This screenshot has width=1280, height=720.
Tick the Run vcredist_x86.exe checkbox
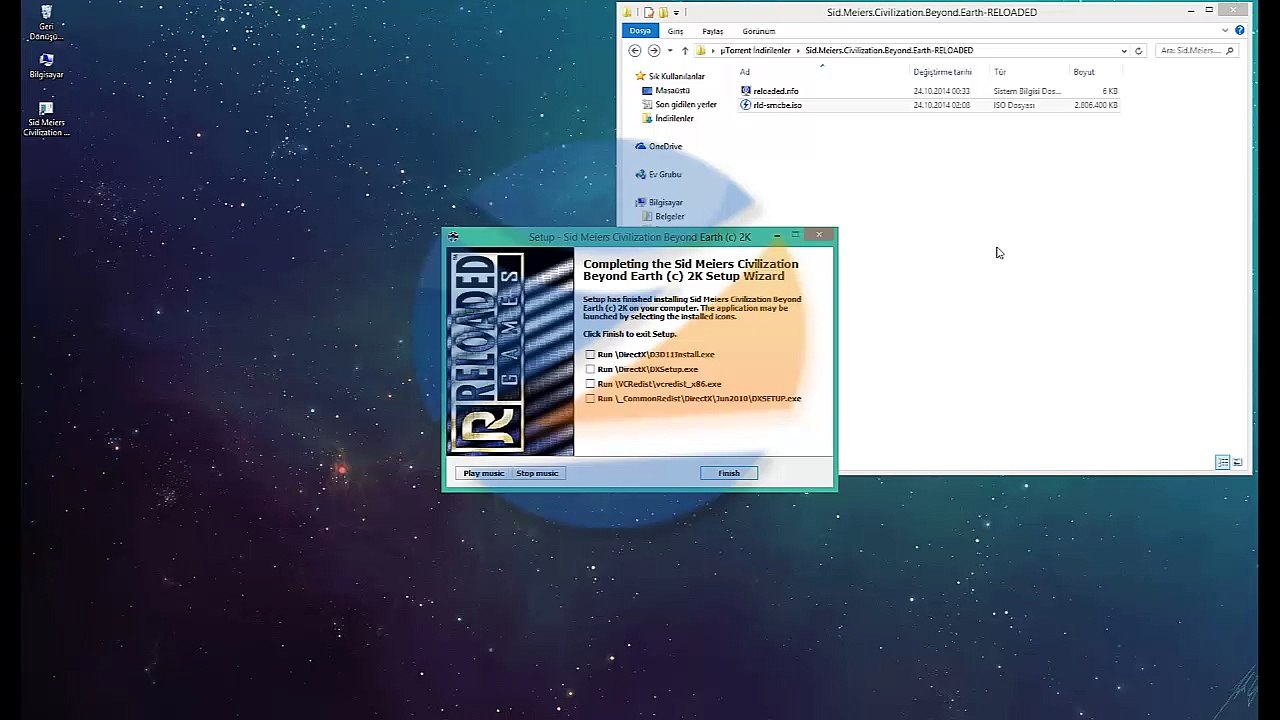tap(590, 384)
